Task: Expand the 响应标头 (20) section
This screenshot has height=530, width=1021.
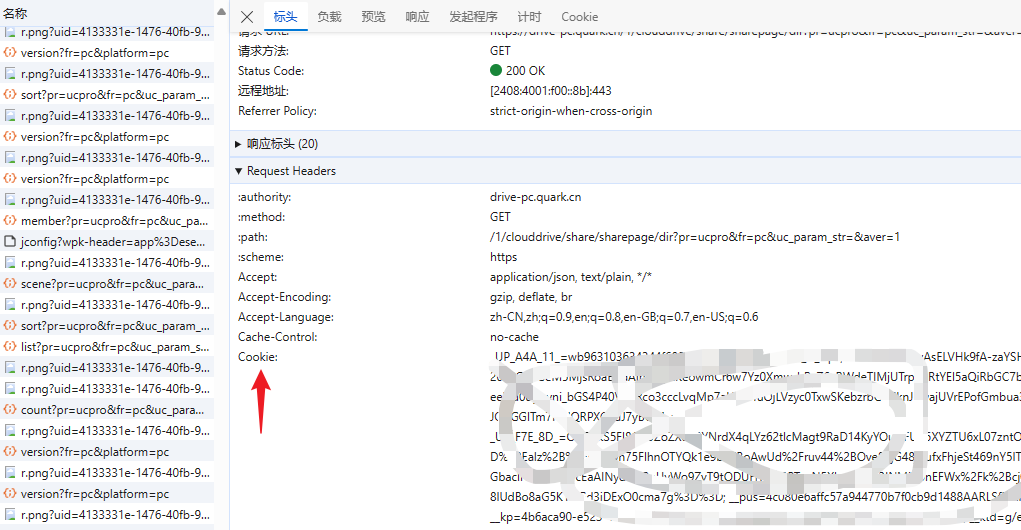Action: coord(238,144)
